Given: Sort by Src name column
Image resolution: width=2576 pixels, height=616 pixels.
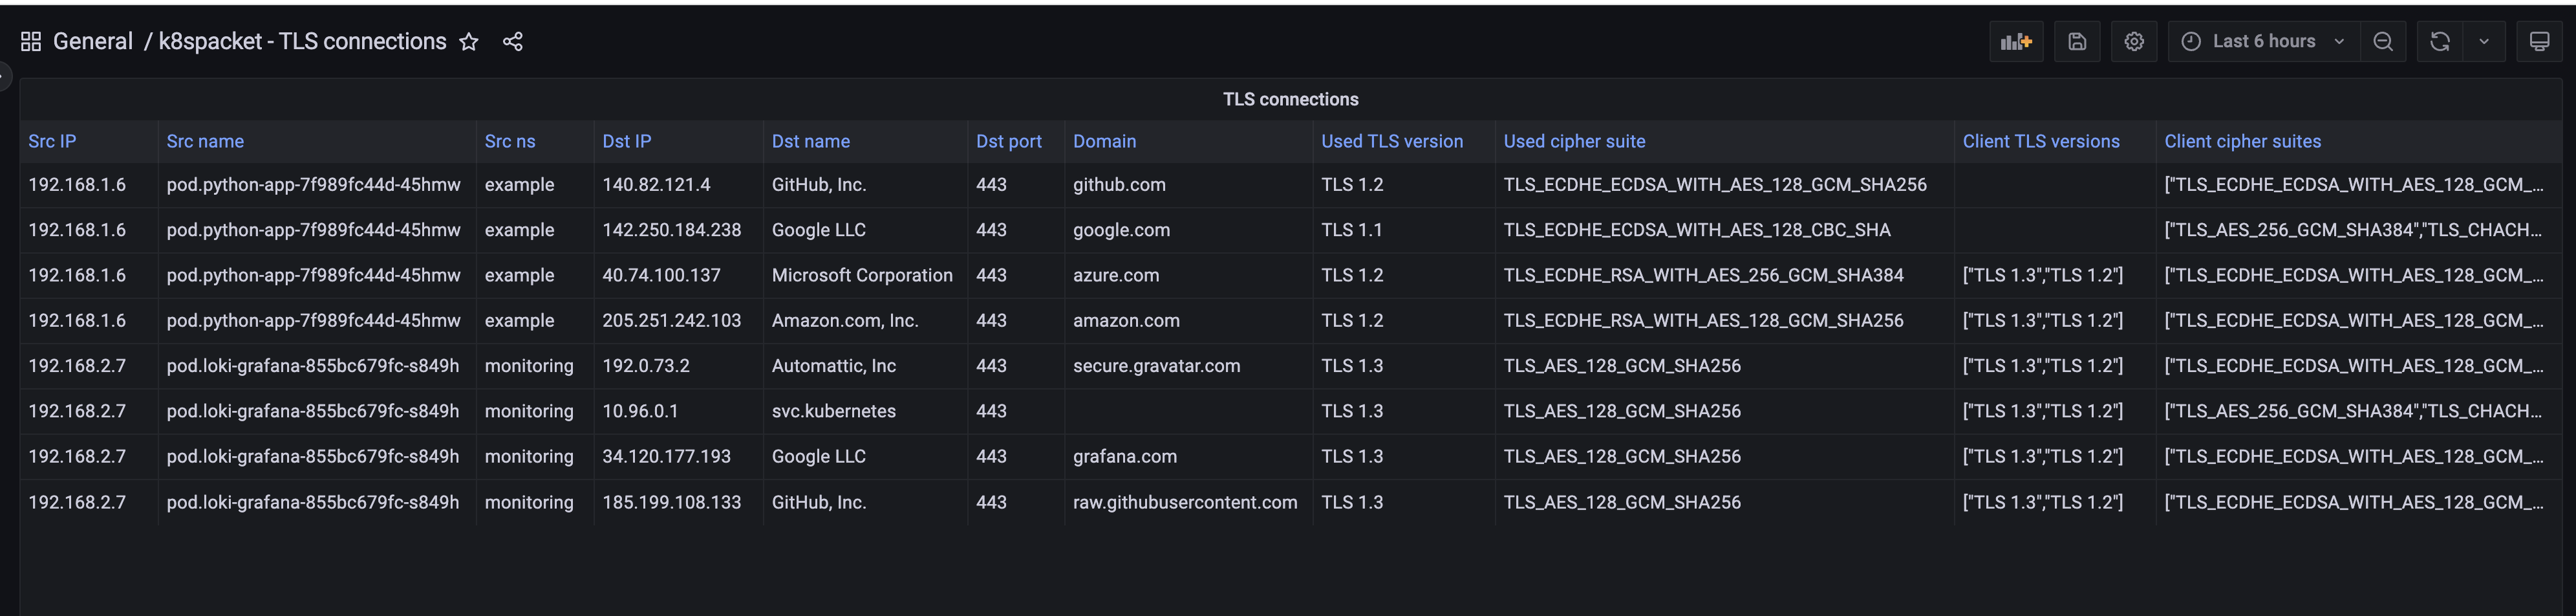Looking at the screenshot, I should coord(205,141).
